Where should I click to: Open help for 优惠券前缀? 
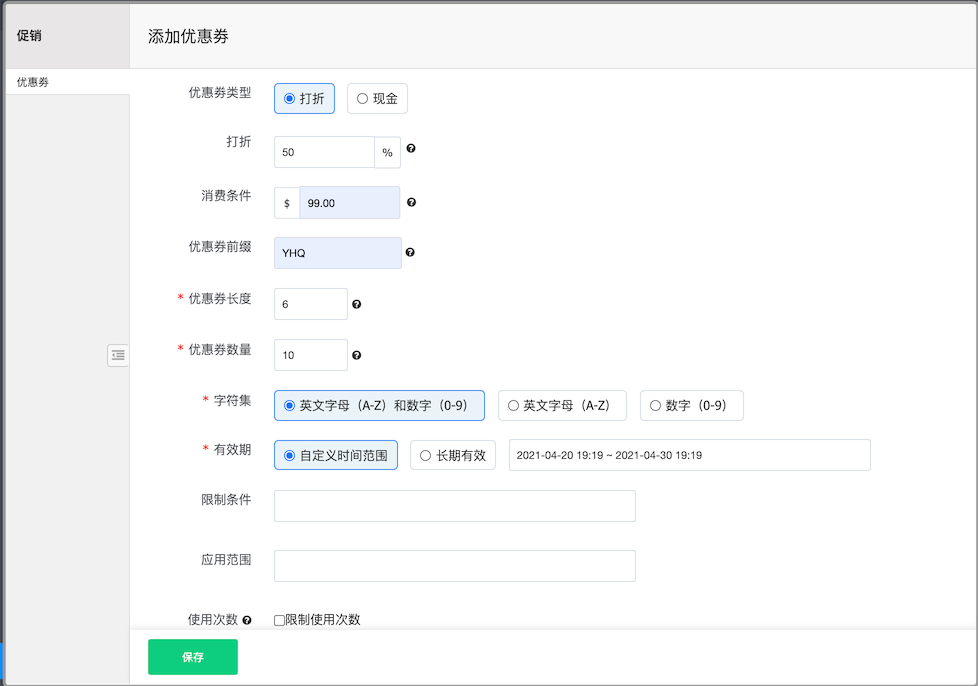410,252
